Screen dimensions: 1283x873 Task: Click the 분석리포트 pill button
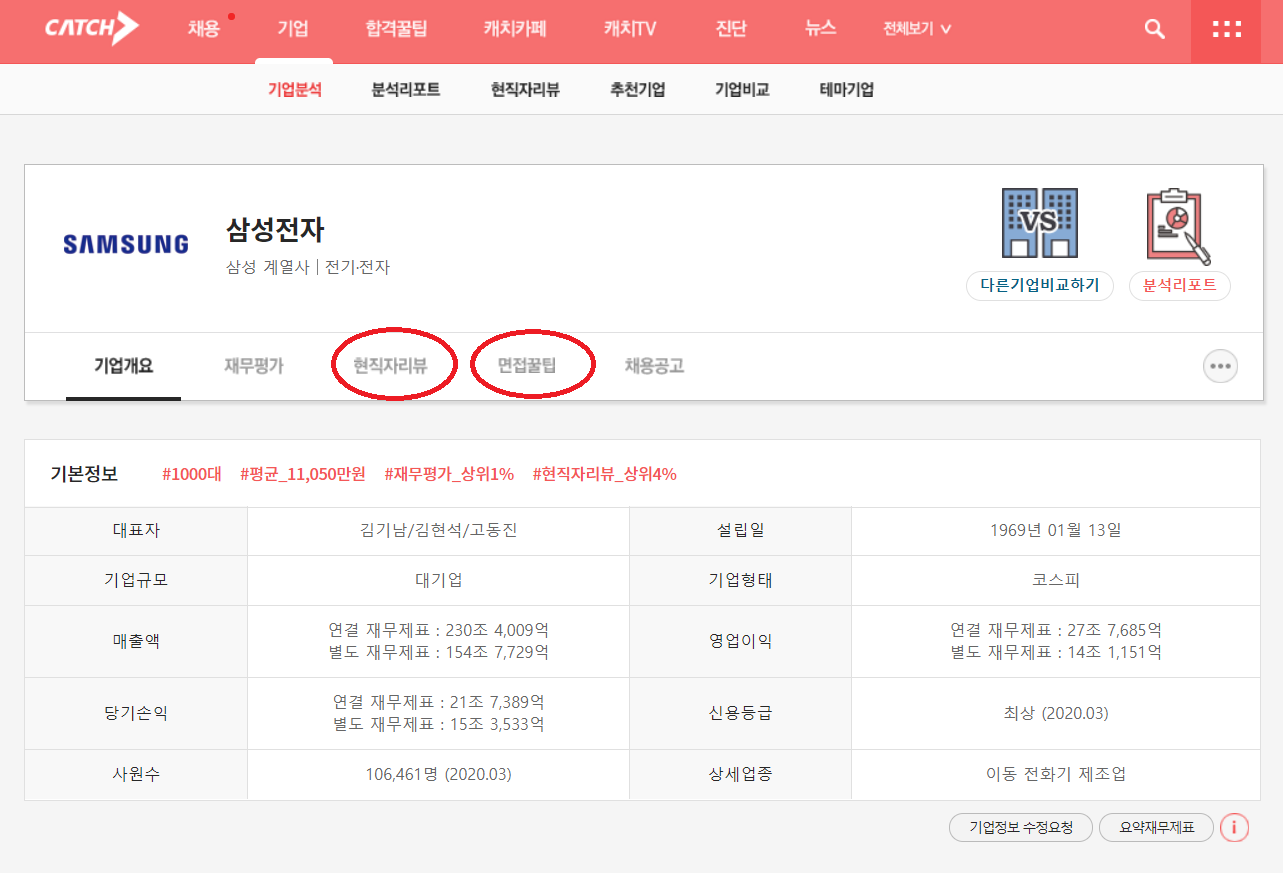1180,285
